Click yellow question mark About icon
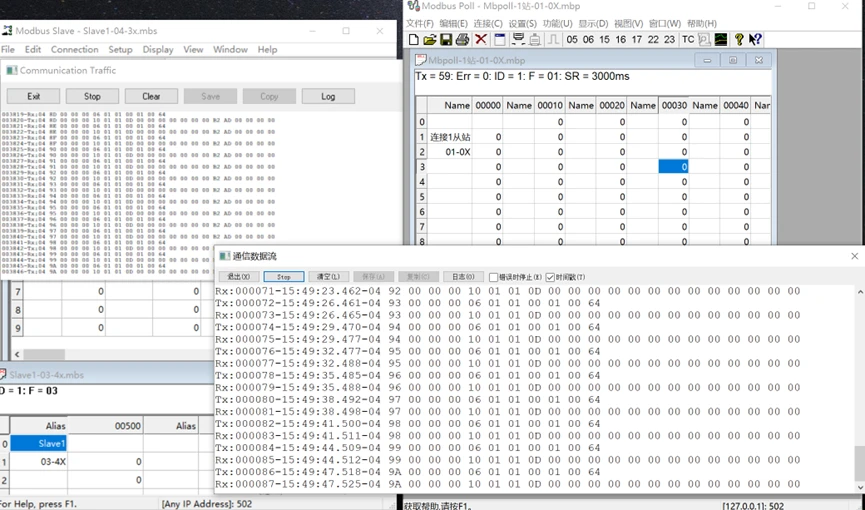Screen dimensions: 865x510 tap(739, 39)
